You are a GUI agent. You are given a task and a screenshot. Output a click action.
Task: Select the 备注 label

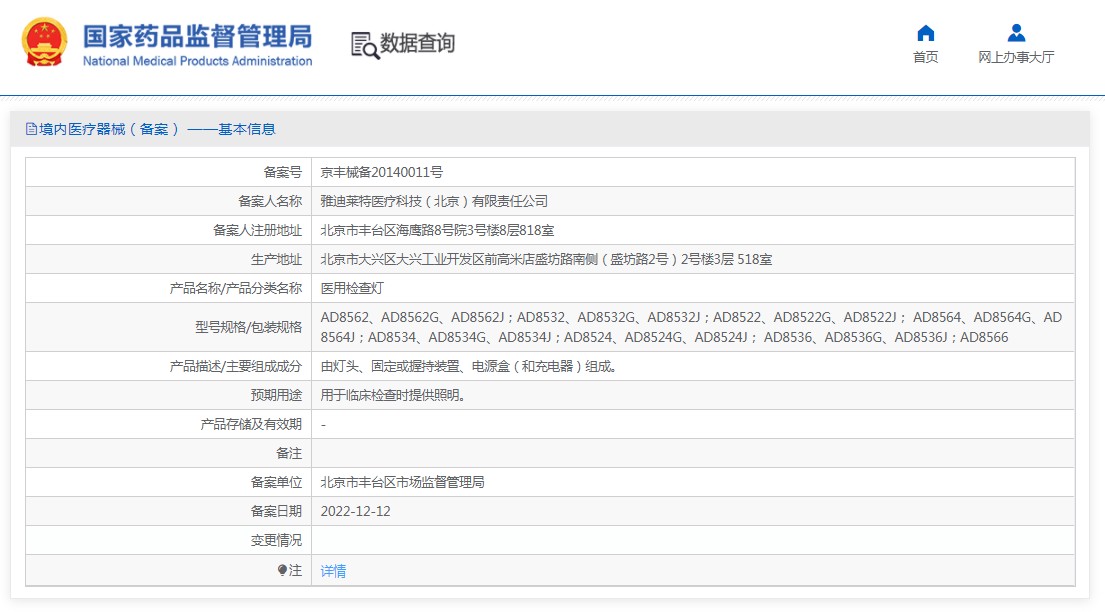click(289, 453)
